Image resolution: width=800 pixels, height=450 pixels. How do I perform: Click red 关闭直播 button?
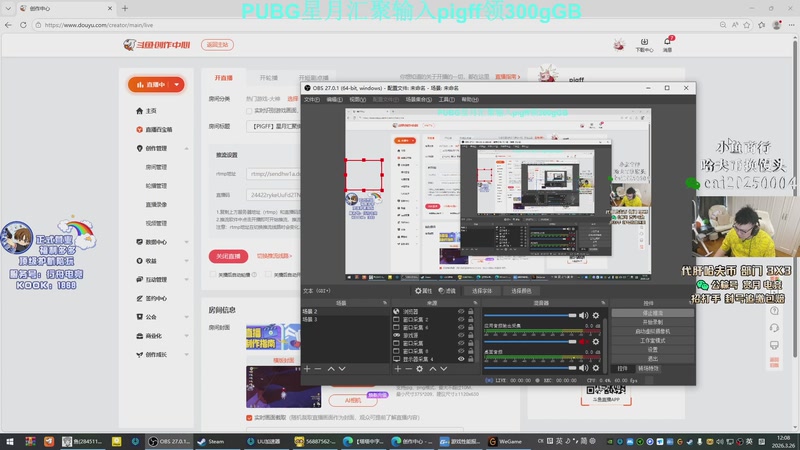[x=228, y=256]
